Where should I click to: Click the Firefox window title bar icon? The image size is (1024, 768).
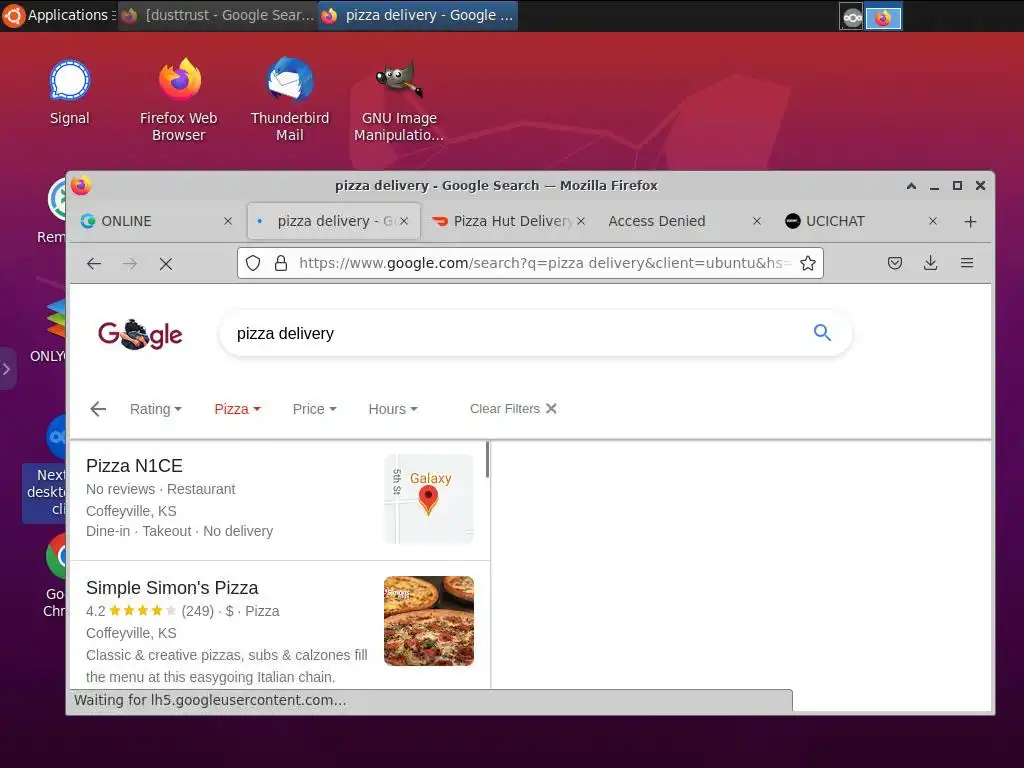(81, 185)
